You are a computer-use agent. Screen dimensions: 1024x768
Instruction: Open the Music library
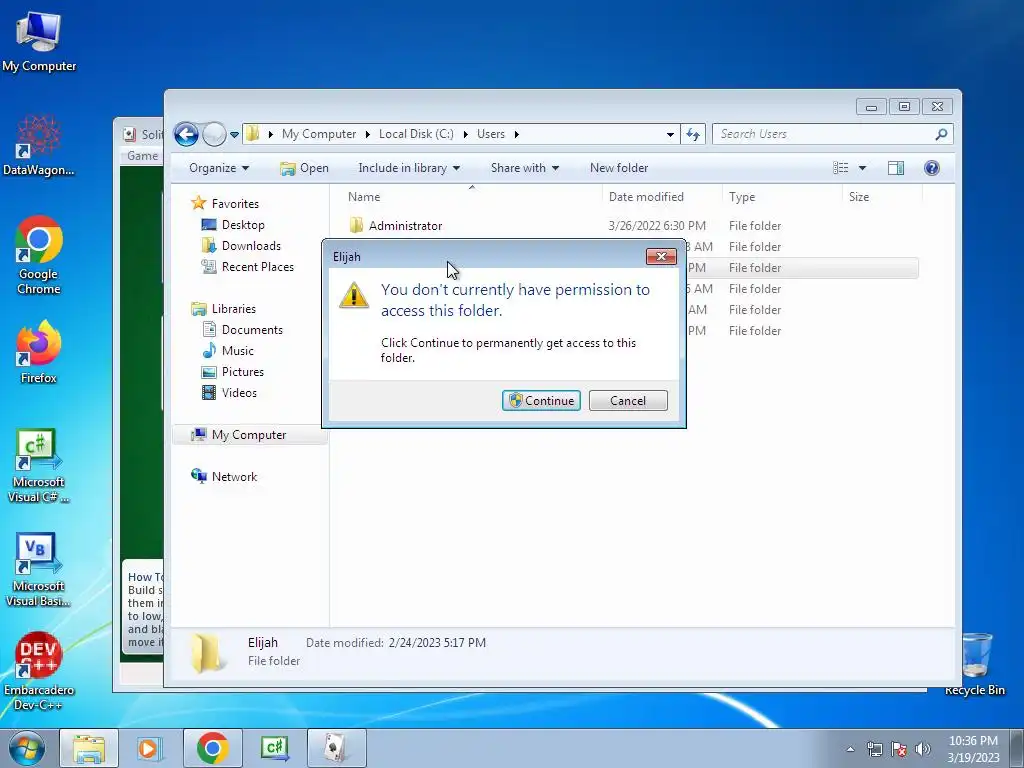(x=237, y=351)
